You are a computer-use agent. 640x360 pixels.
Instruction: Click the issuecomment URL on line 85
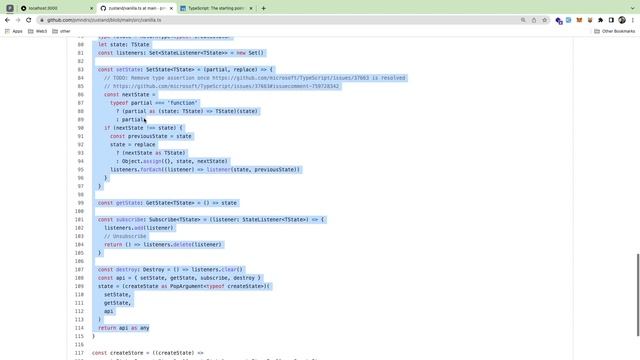click(x=226, y=86)
